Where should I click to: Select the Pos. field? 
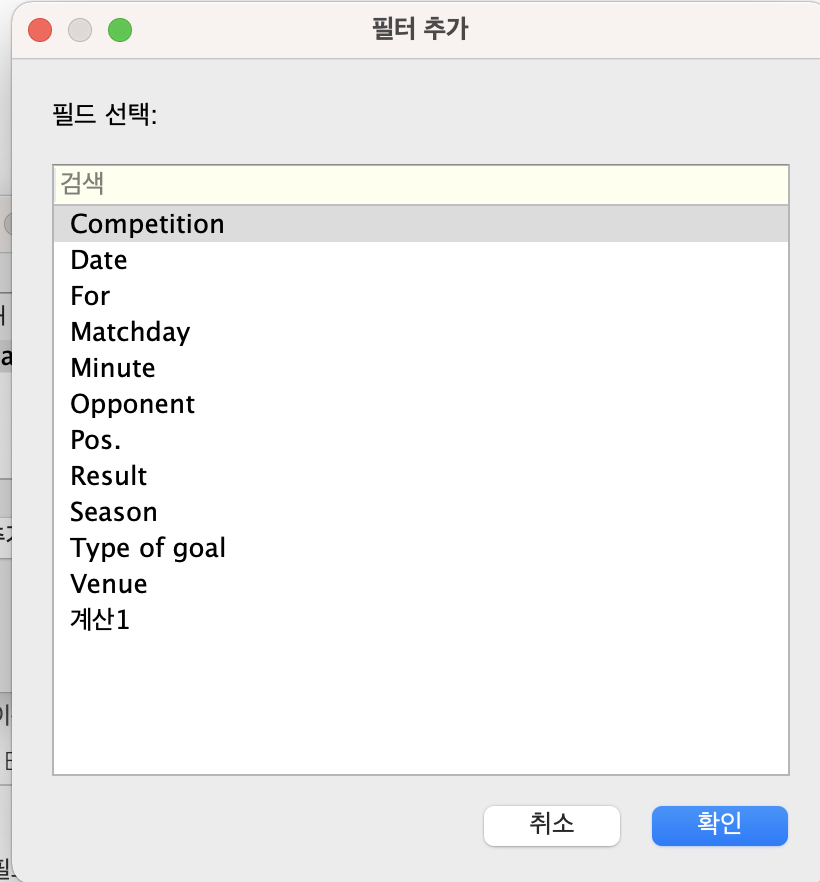pyautogui.click(x=96, y=440)
